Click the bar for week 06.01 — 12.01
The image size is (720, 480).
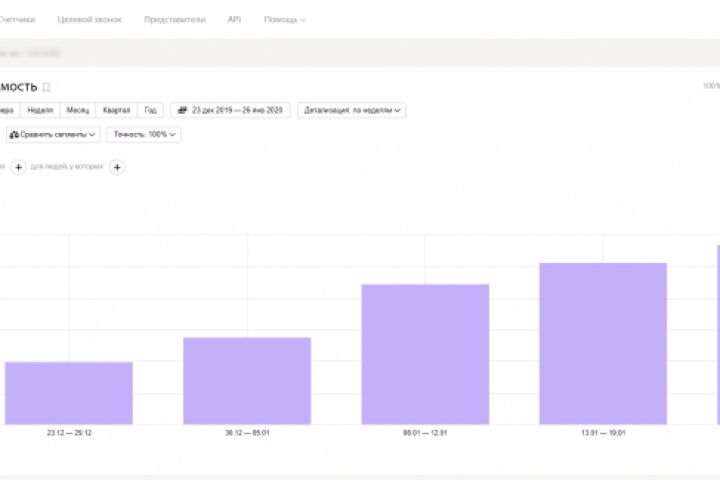pos(425,354)
